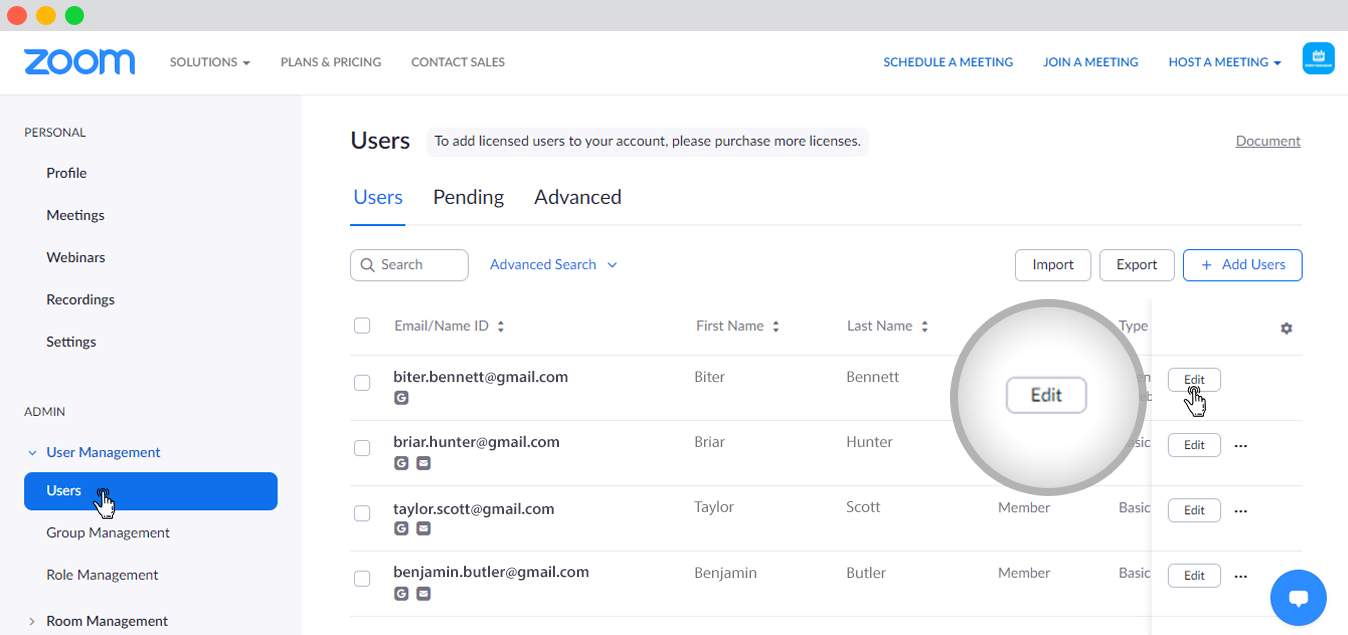
Task: Go to Profile in the sidebar
Action: click(66, 173)
